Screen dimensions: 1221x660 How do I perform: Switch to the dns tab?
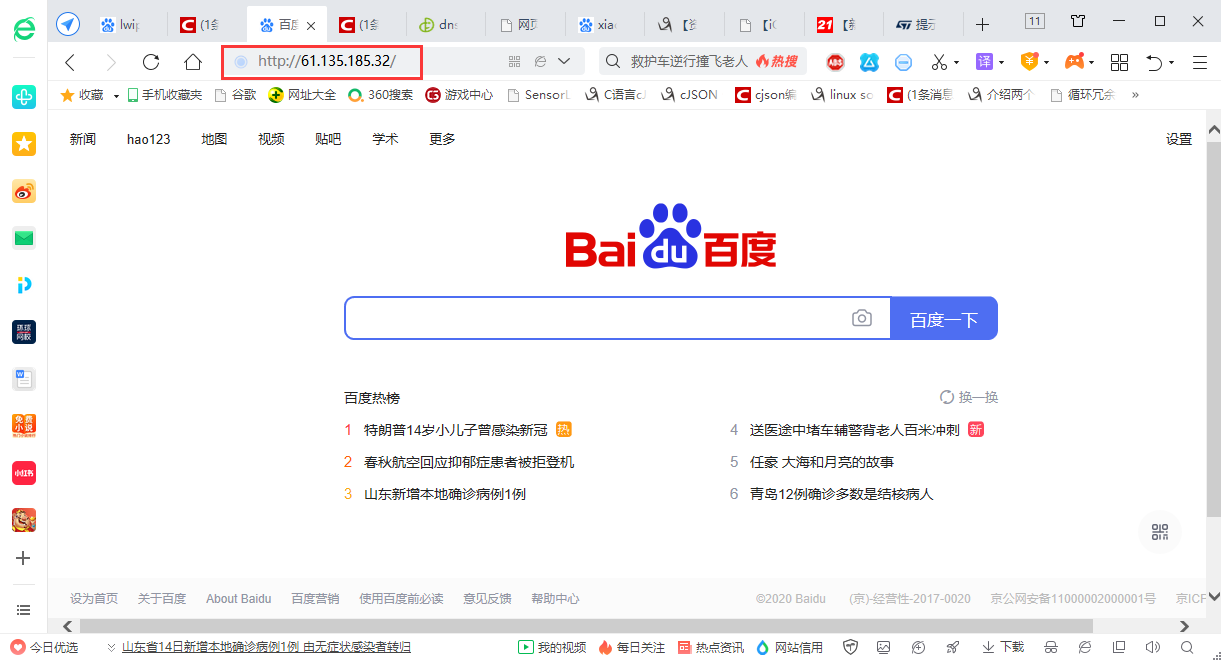pyautogui.click(x=440, y=24)
